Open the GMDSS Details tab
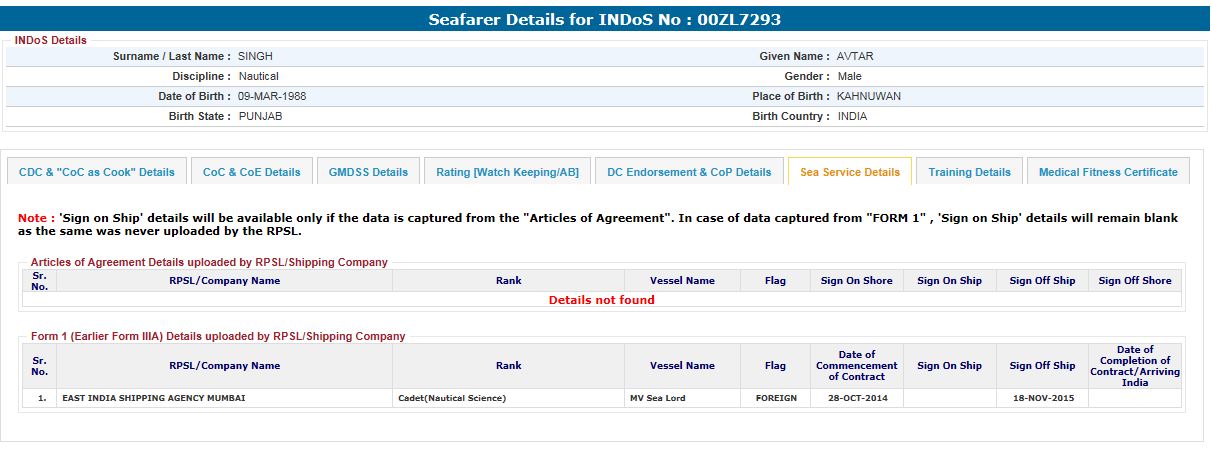Image resolution: width=1212 pixels, height=454 pixels. click(368, 172)
